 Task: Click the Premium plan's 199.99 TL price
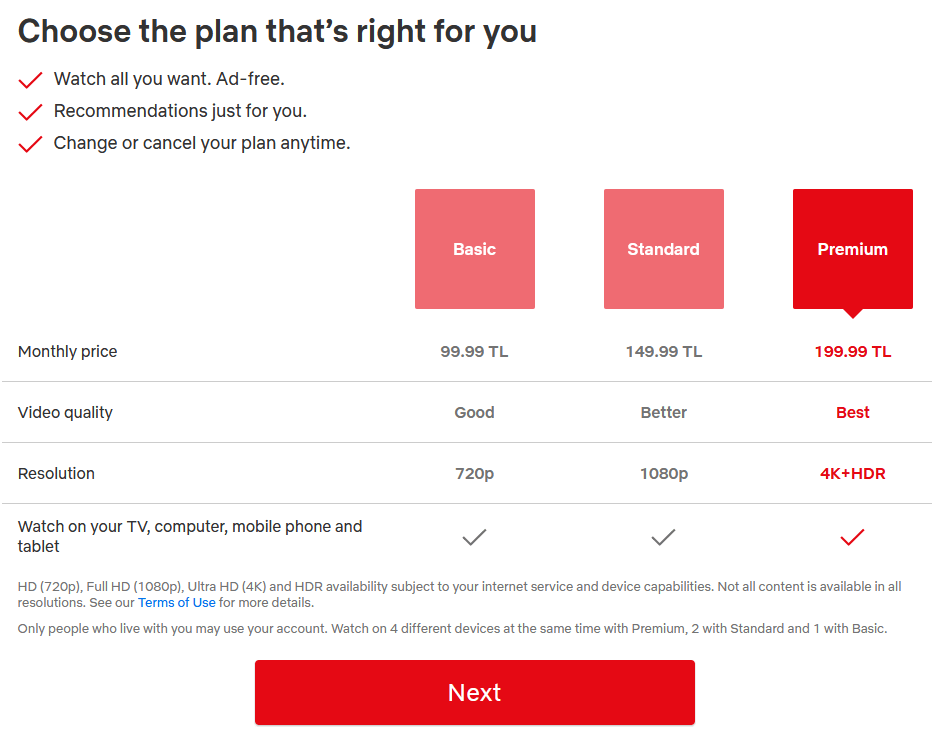pyautogui.click(x=852, y=351)
